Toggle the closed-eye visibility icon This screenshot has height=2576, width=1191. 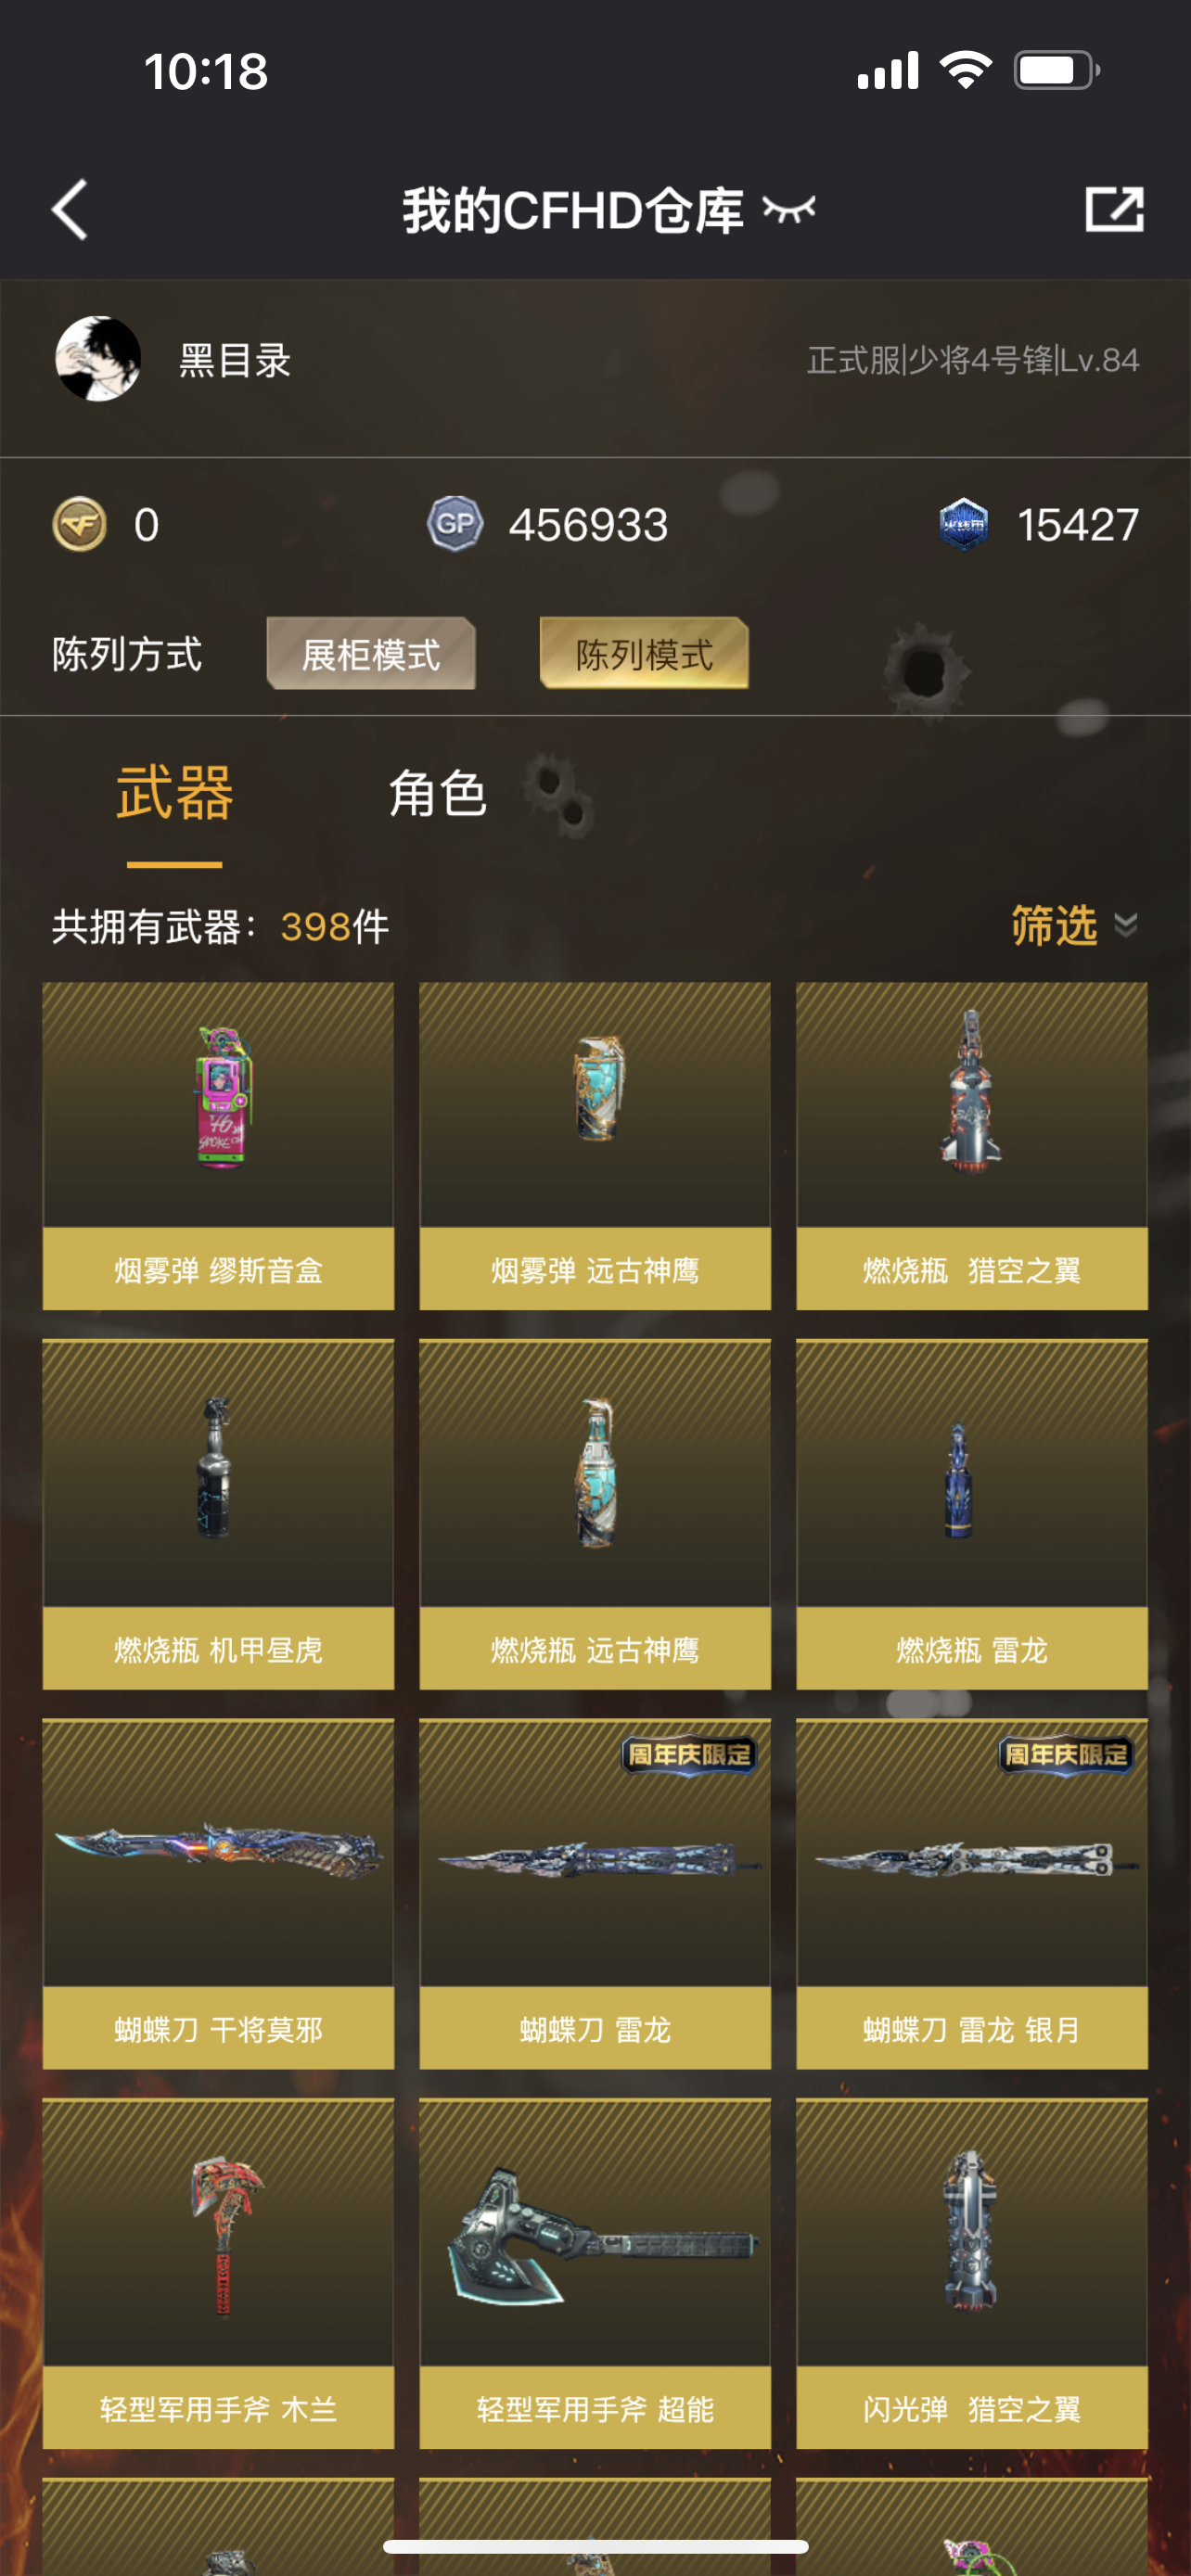[789, 210]
